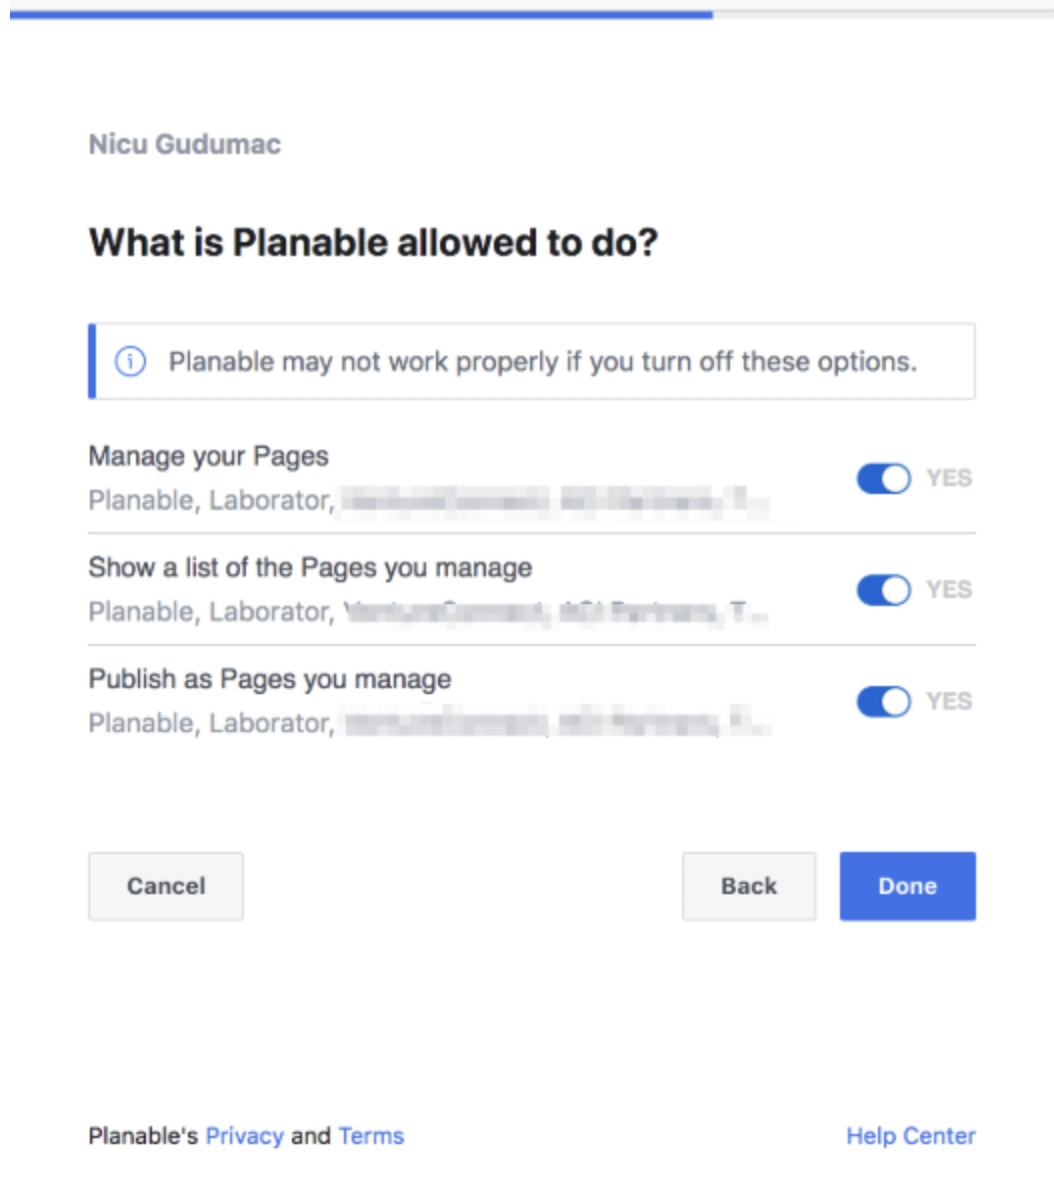Viewport: 1054px width, 1196px height.
Task: Select the "Publish as Pages you manage" label
Action: click(x=270, y=679)
